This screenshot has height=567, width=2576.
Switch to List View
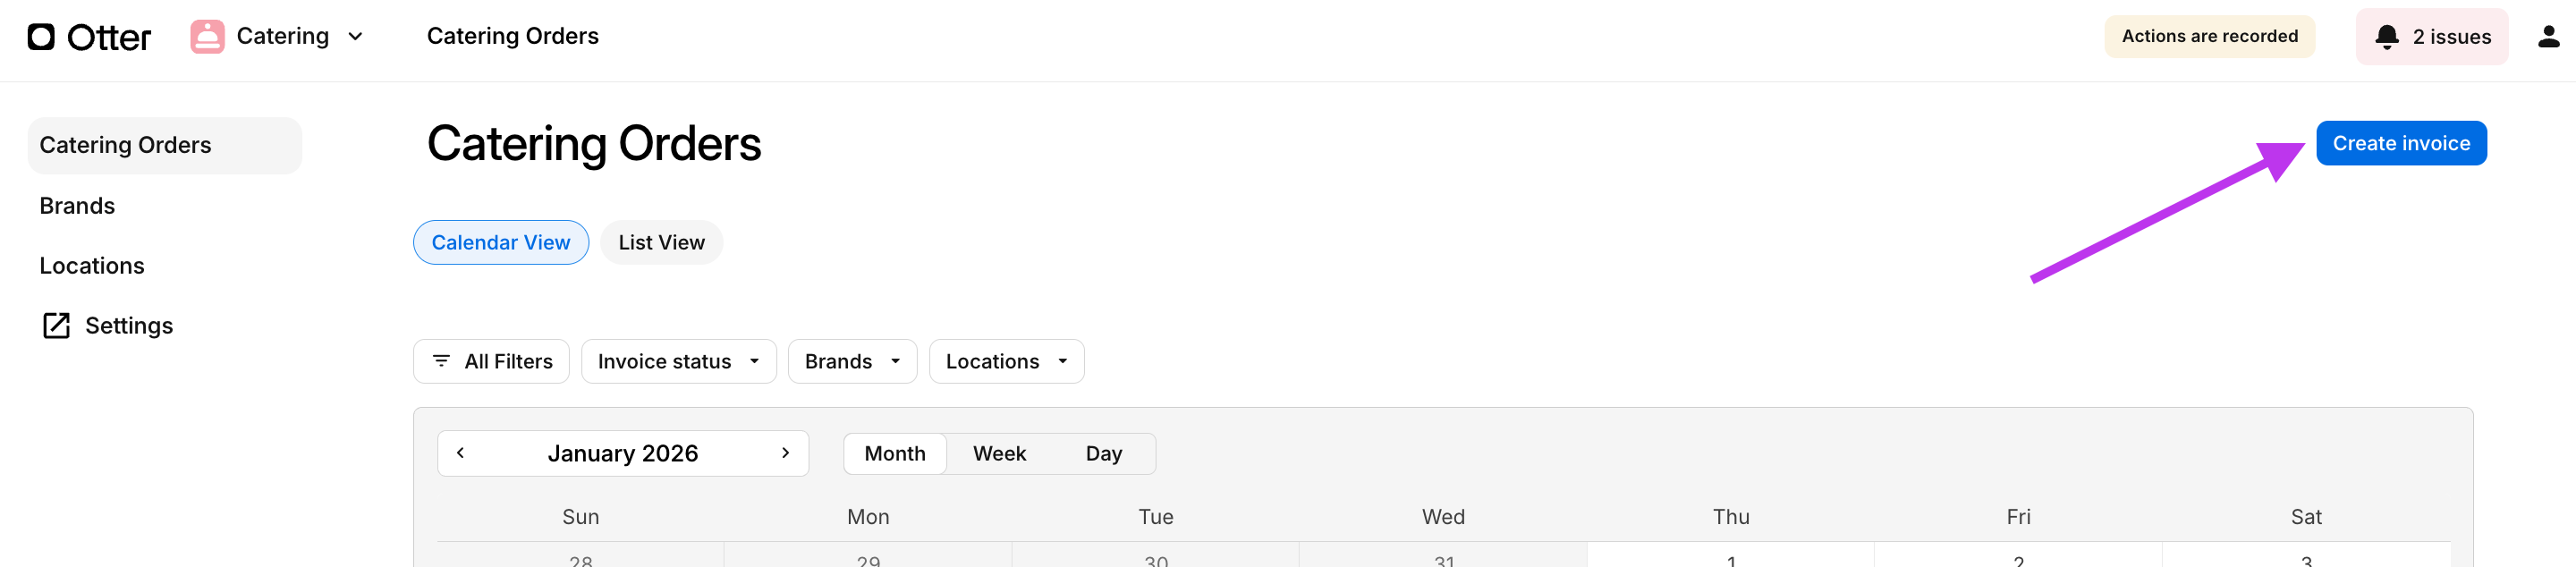pyautogui.click(x=661, y=242)
